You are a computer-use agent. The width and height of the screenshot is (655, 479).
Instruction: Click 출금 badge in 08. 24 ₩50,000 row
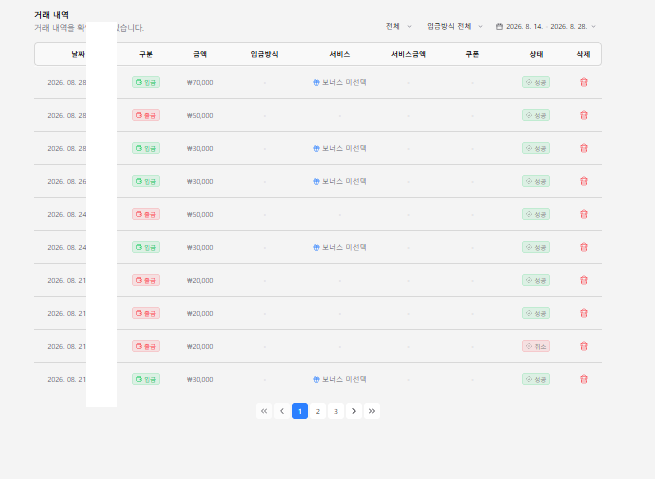point(146,214)
